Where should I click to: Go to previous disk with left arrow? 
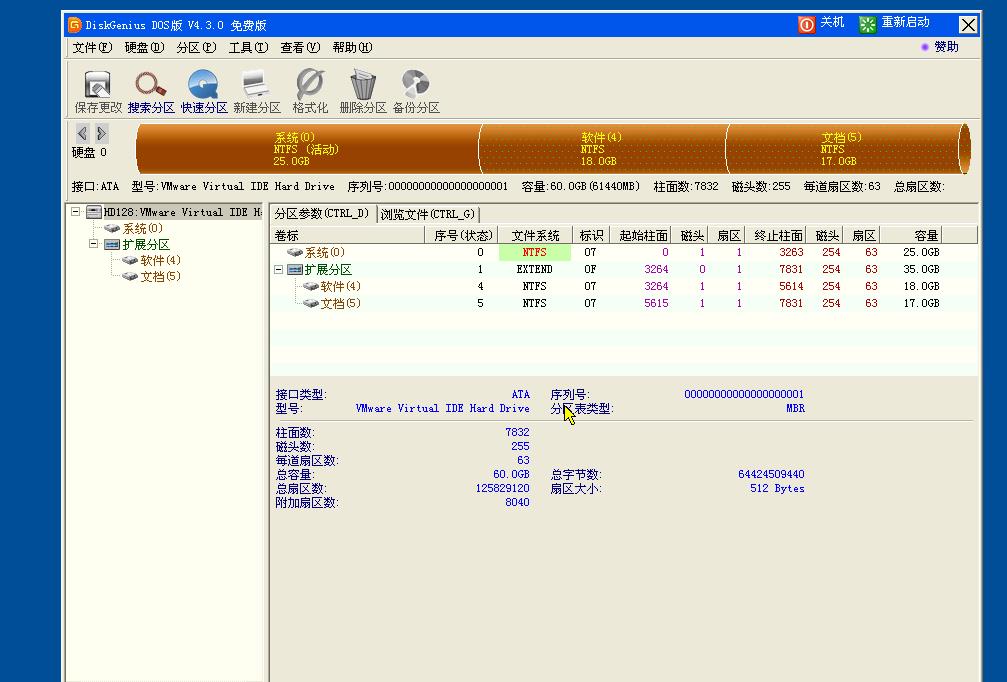[x=82, y=133]
